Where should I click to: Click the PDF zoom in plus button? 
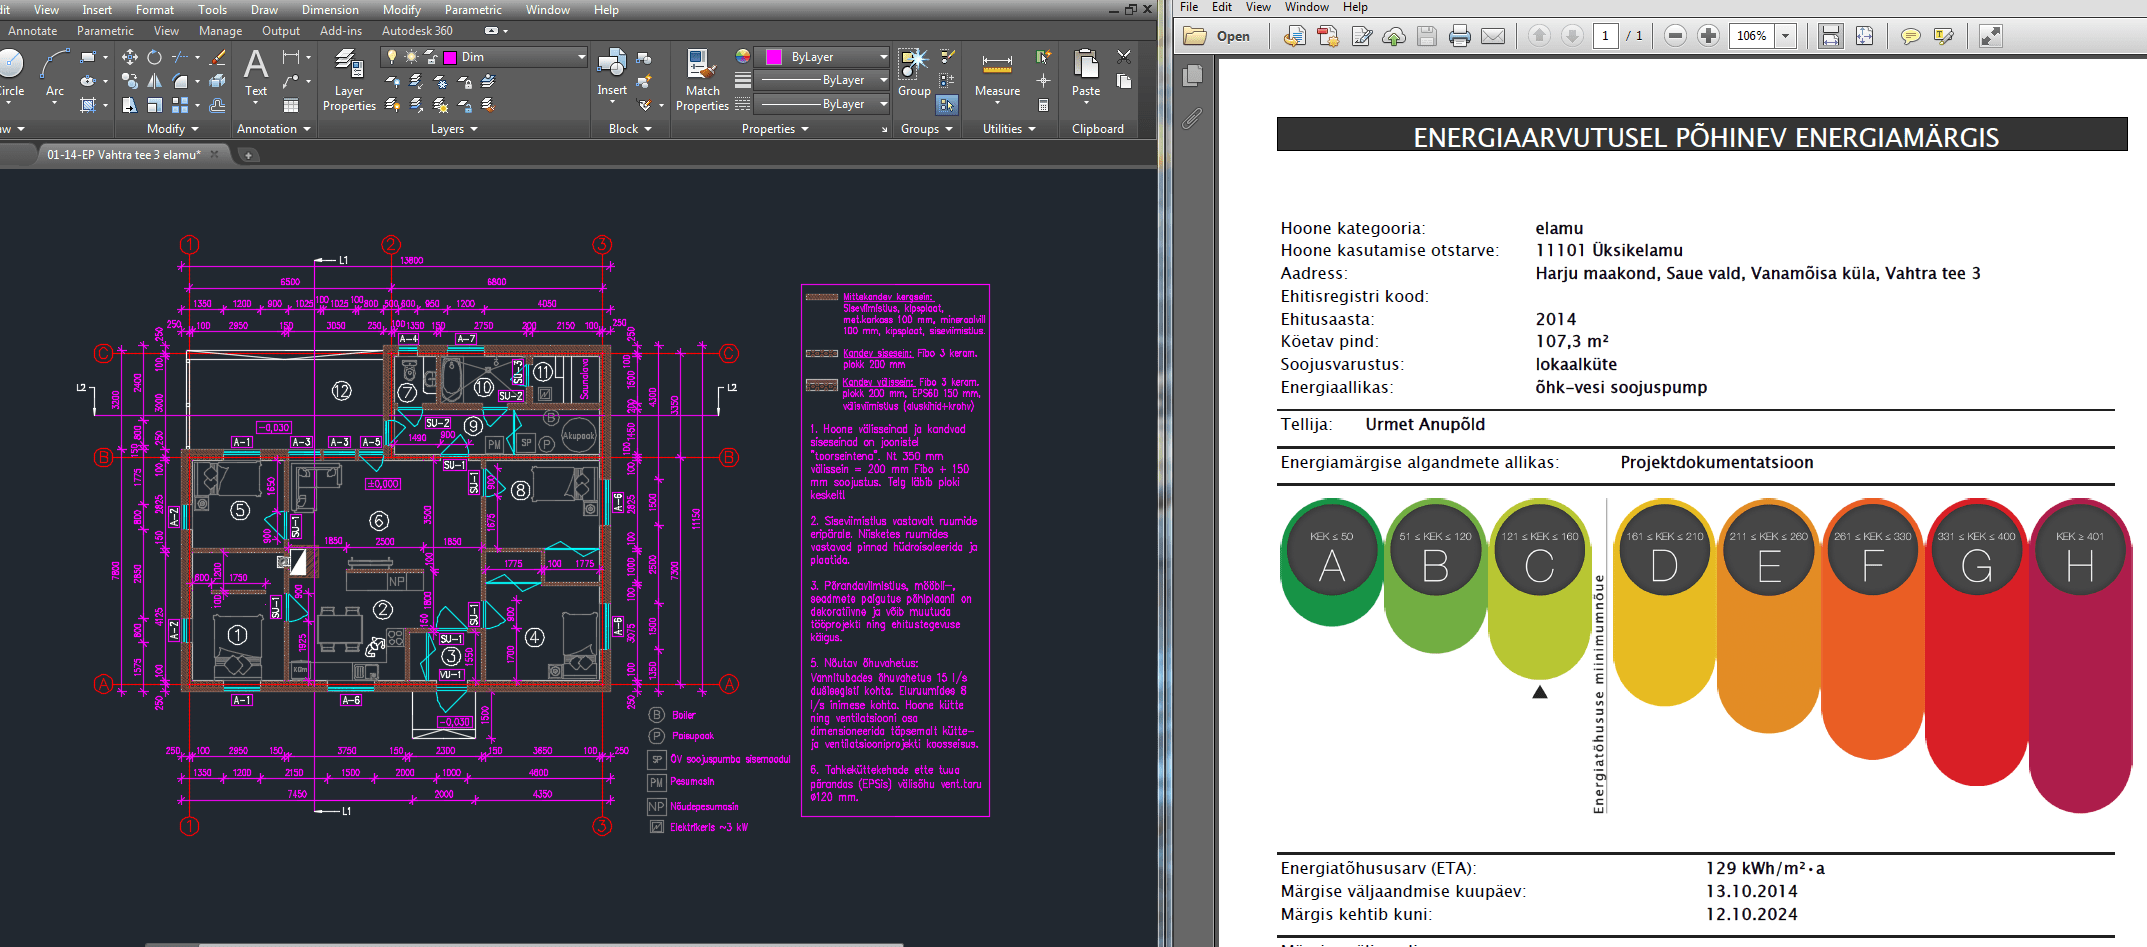pyautogui.click(x=1708, y=36)
